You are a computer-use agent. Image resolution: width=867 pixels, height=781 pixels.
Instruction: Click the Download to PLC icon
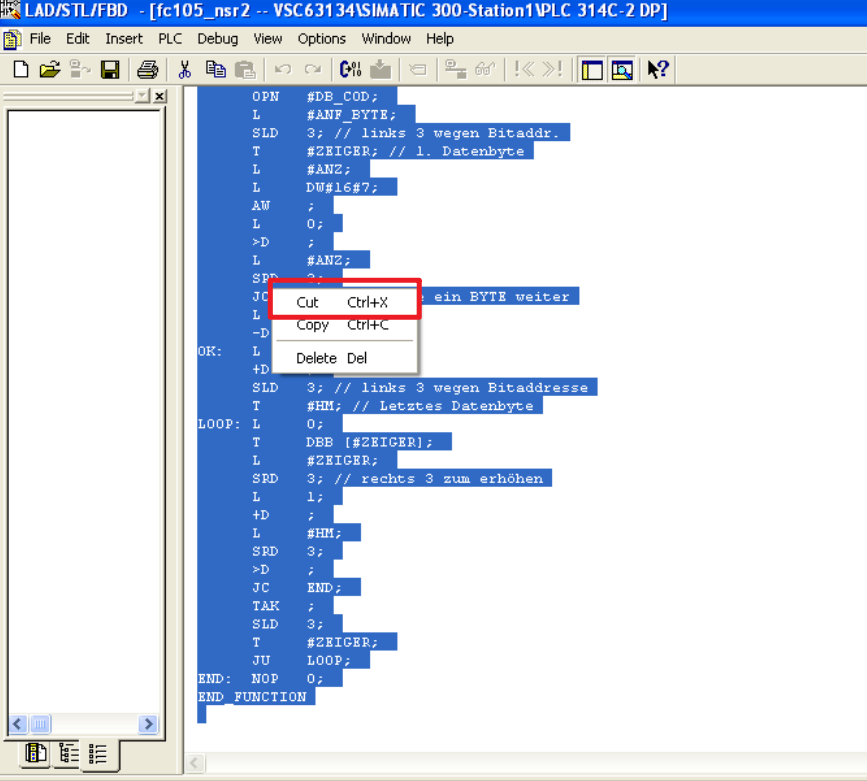[380, 69]
